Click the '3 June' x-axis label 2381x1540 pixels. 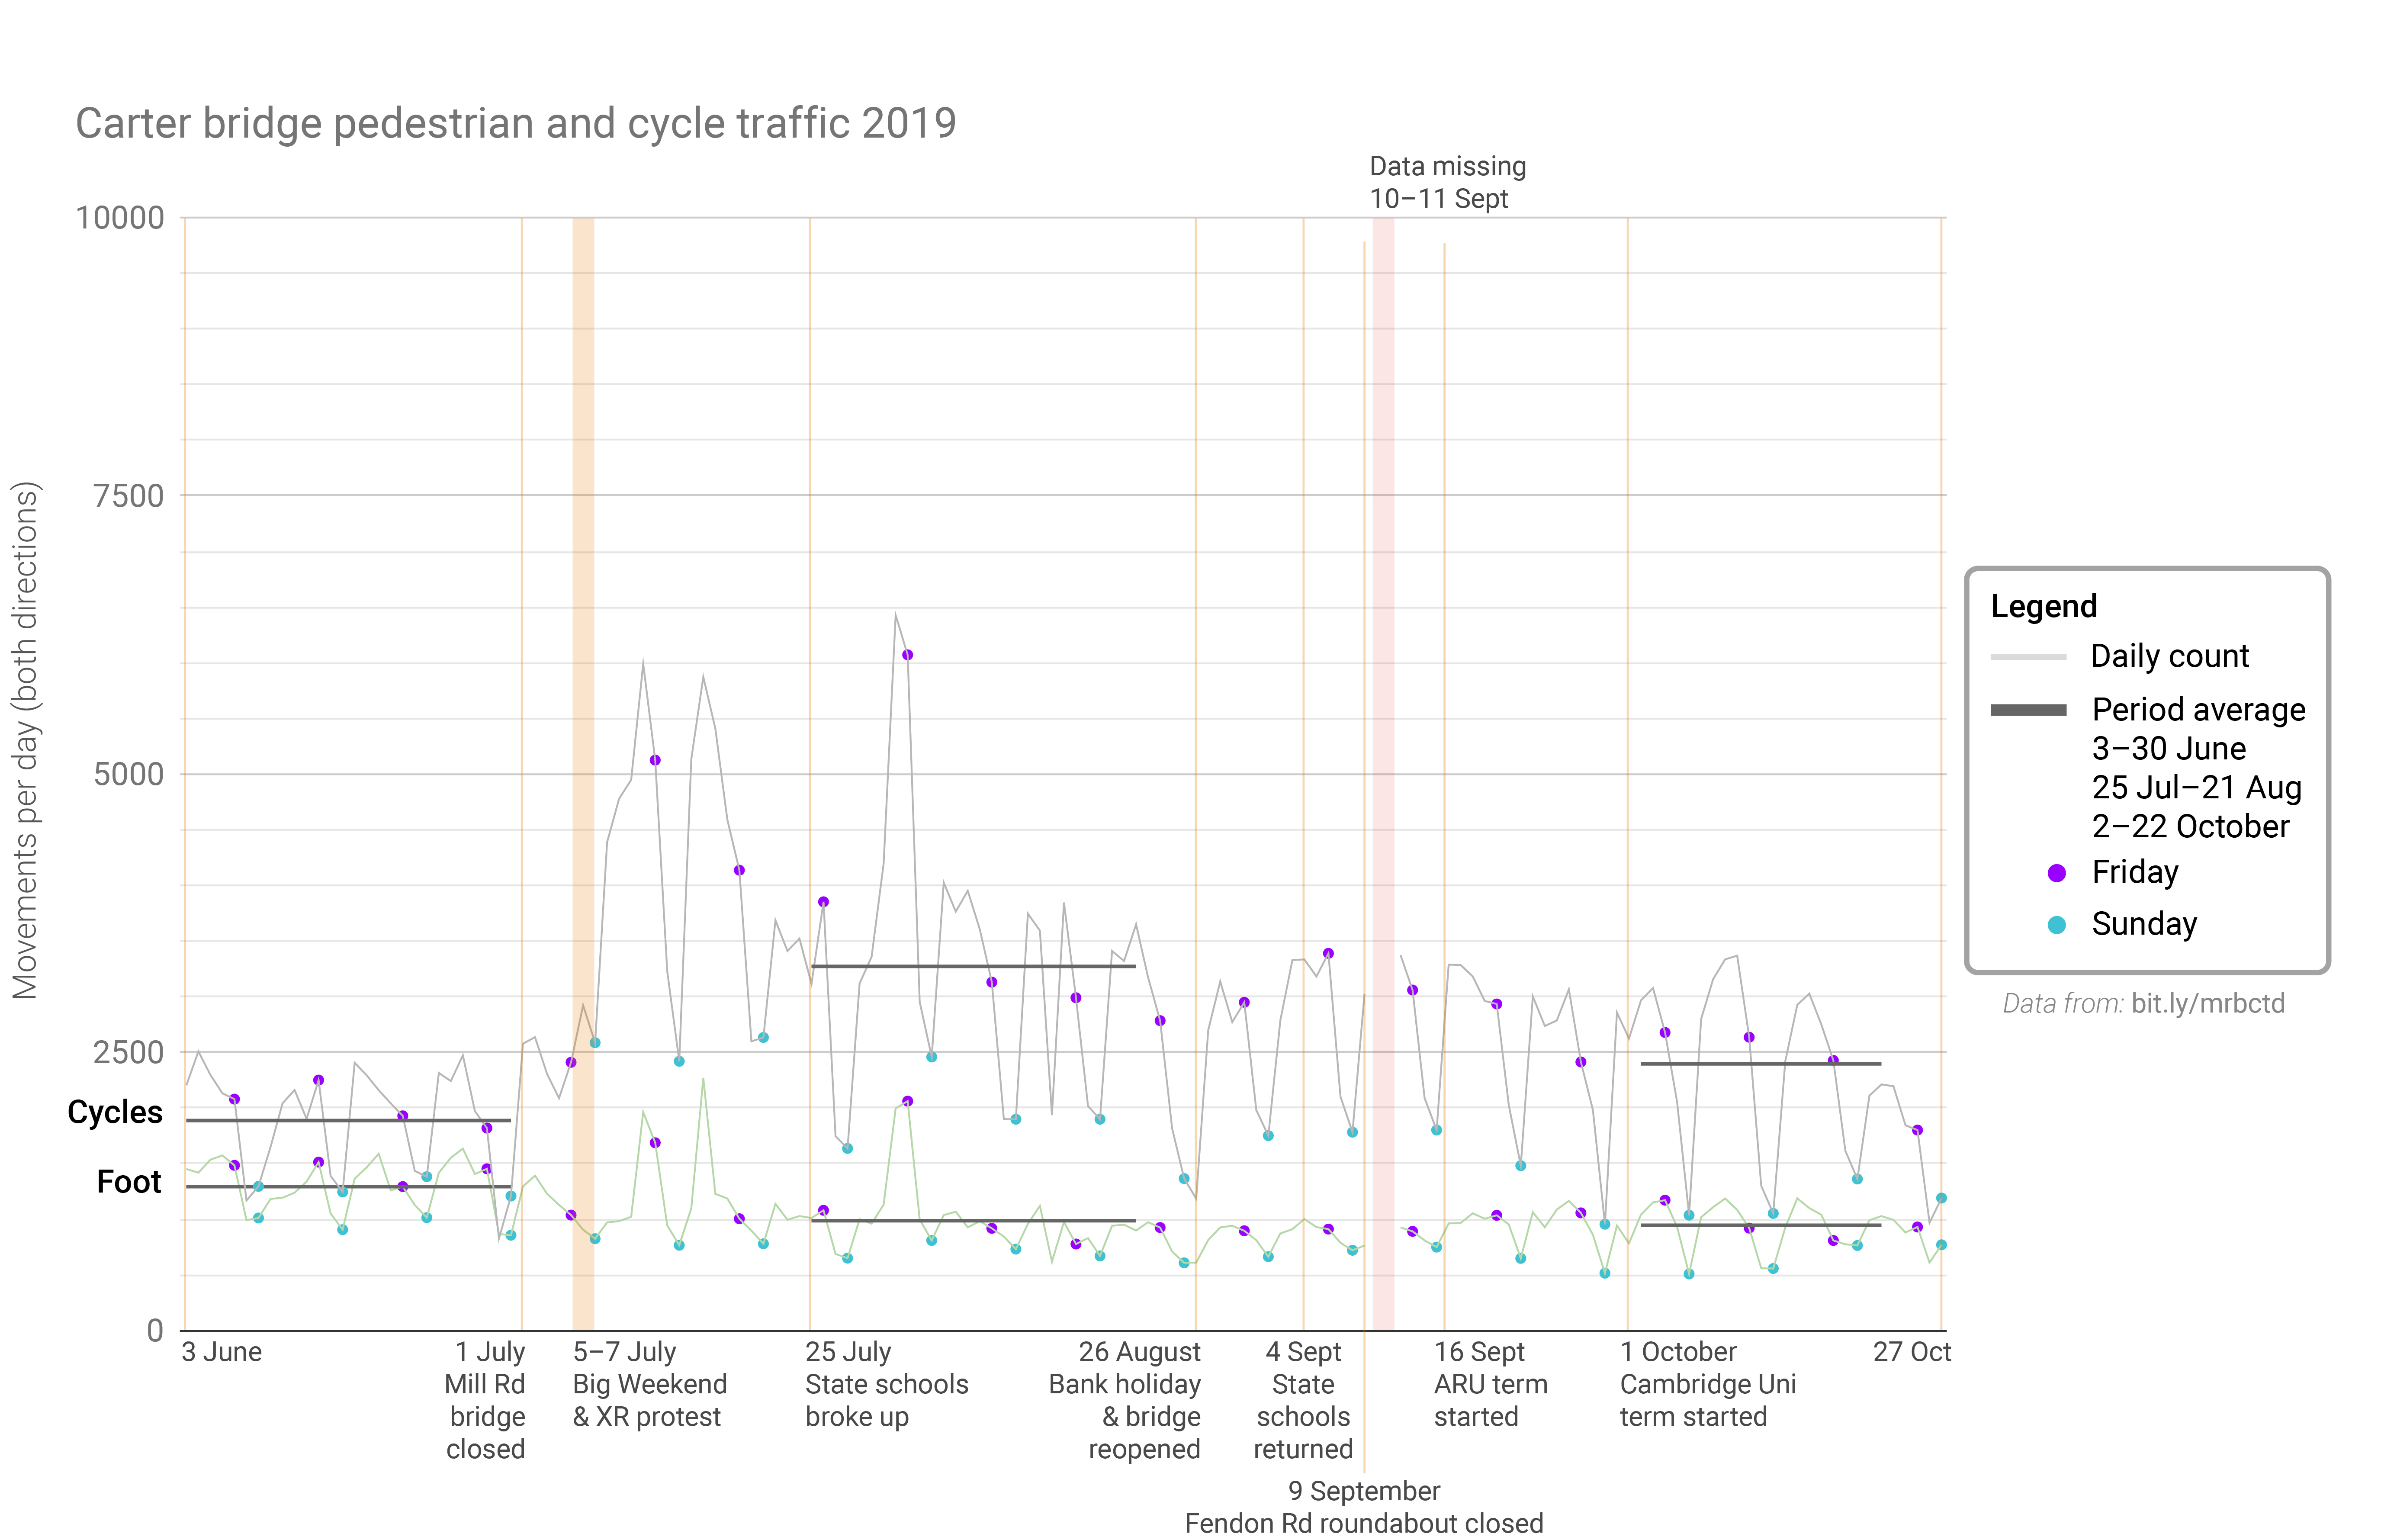[x=221, y=1352]
